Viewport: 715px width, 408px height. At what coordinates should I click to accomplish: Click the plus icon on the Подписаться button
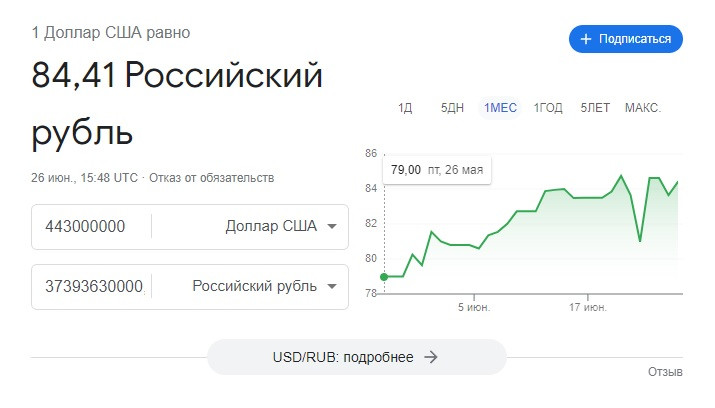[585, 39]
